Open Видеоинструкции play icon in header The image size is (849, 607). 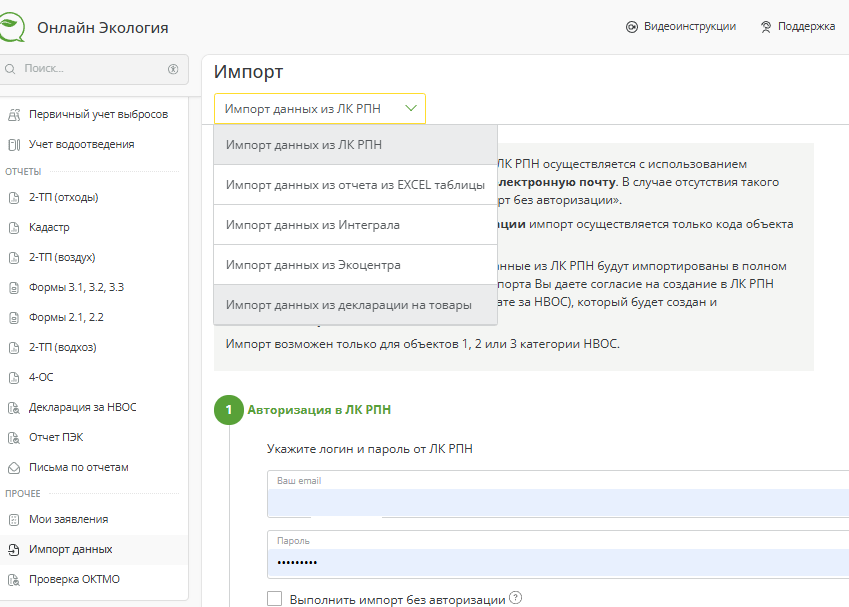click(x=631, y=27)
